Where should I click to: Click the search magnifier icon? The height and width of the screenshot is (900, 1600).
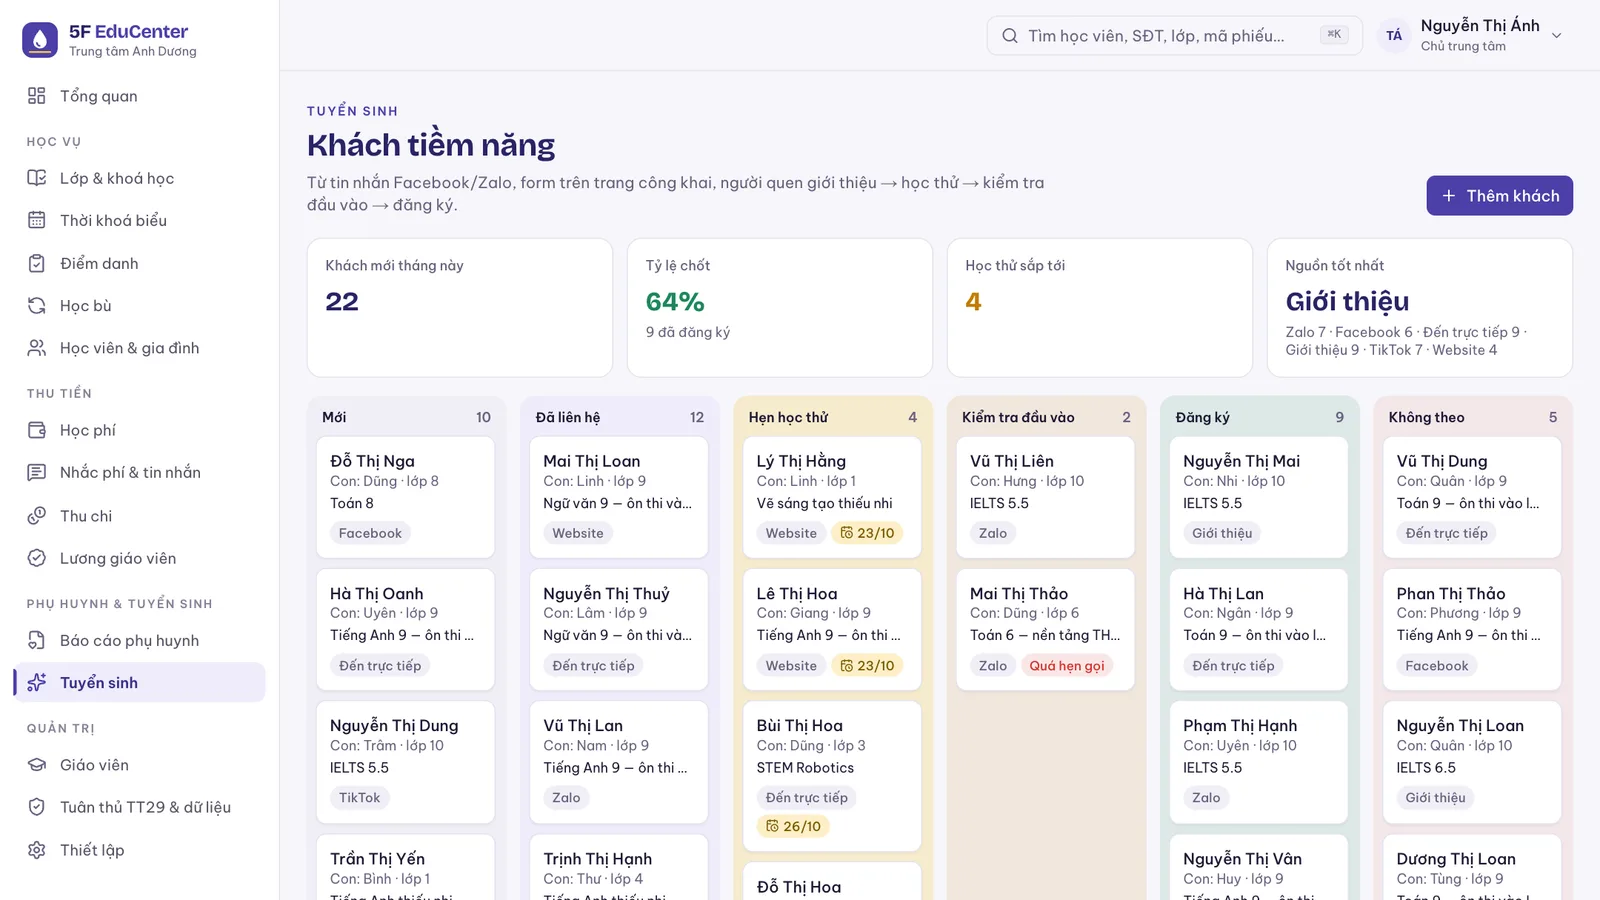click(1010, 36)
